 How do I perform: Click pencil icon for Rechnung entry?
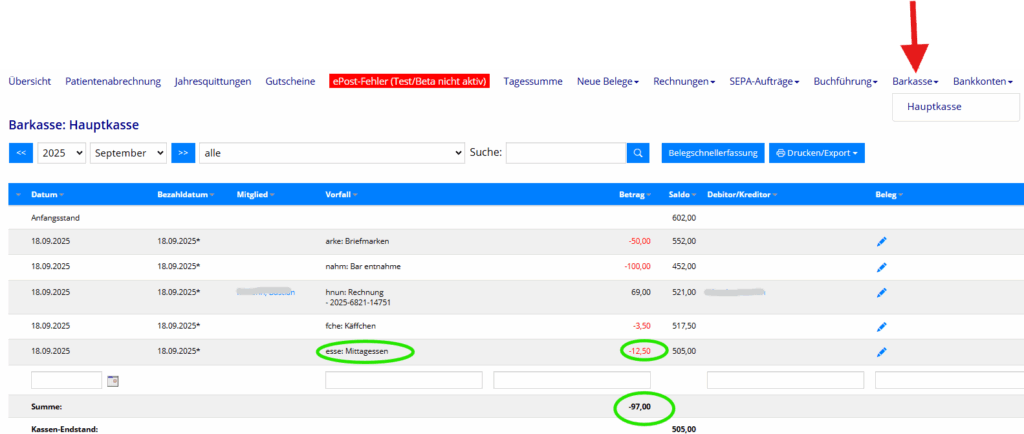click(881, 292)
